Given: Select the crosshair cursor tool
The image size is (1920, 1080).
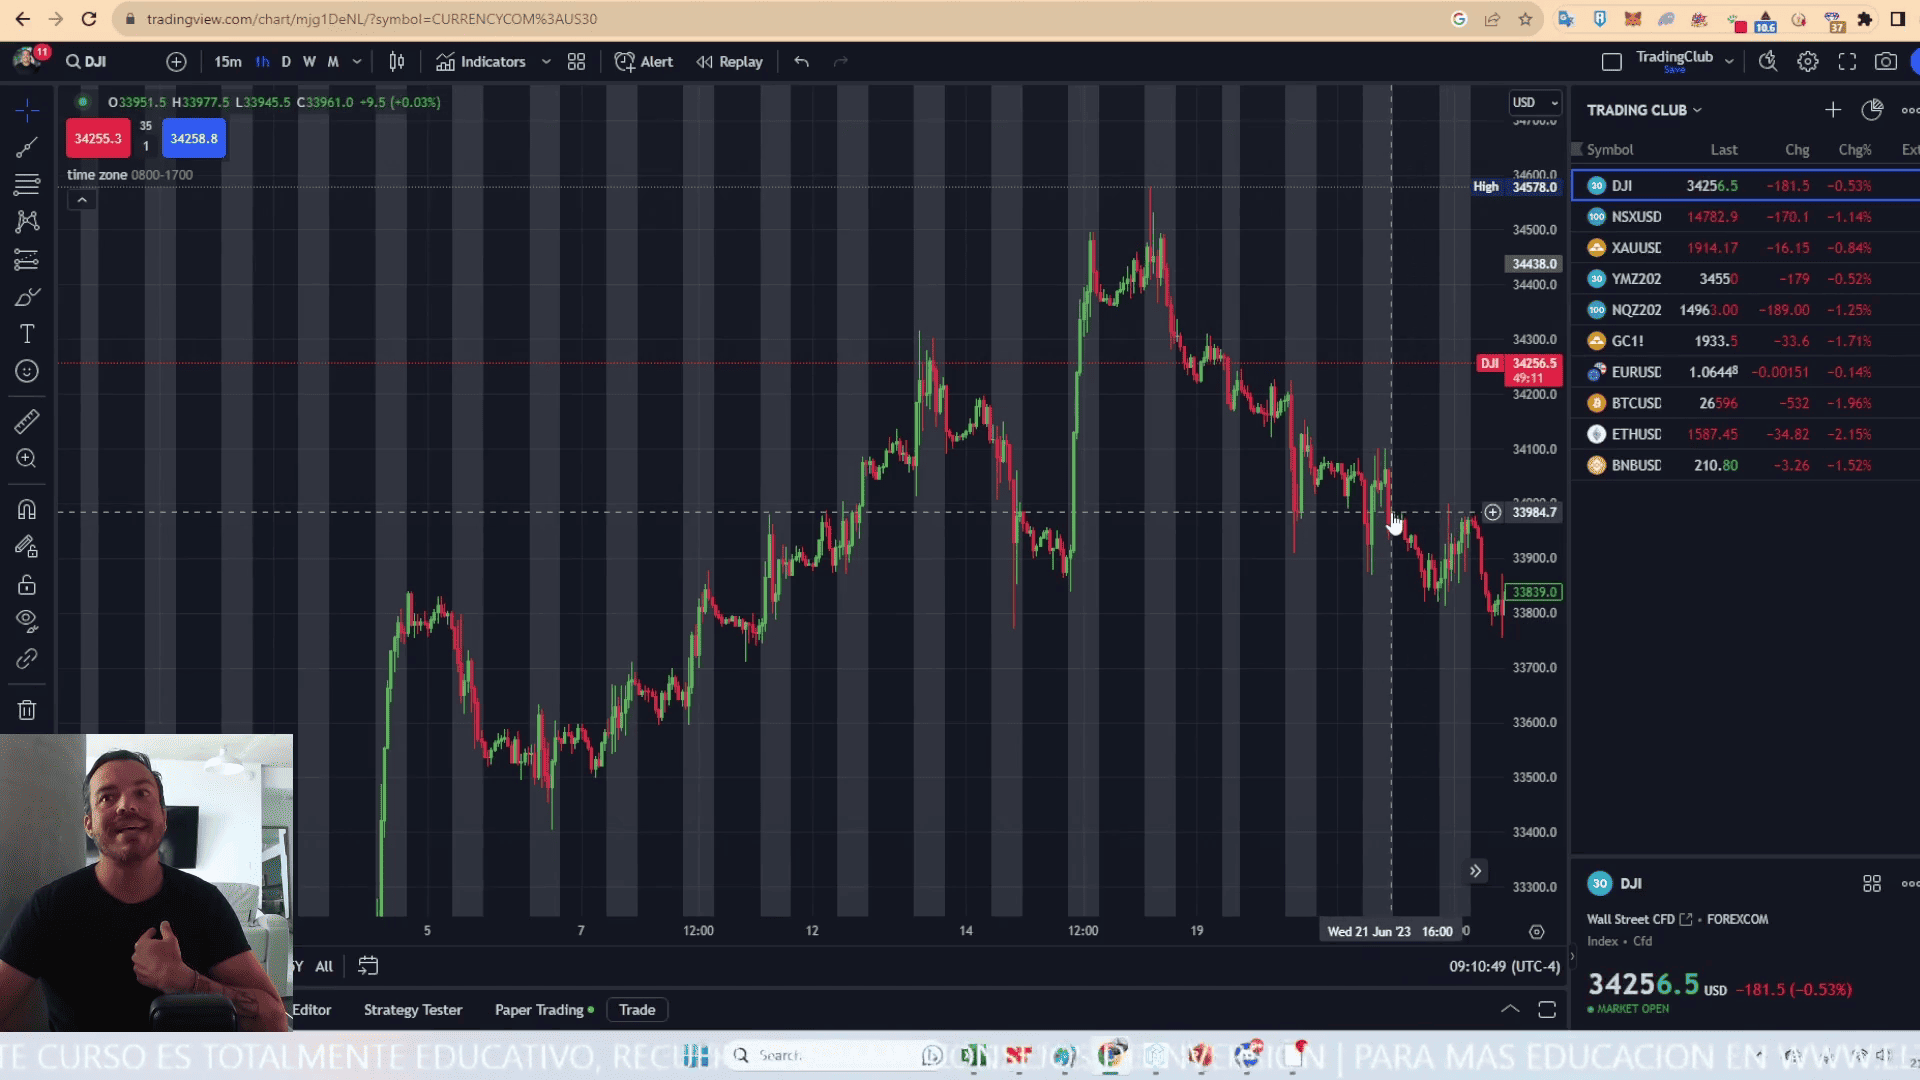Looking at the screenshot, I should [27, 109].
